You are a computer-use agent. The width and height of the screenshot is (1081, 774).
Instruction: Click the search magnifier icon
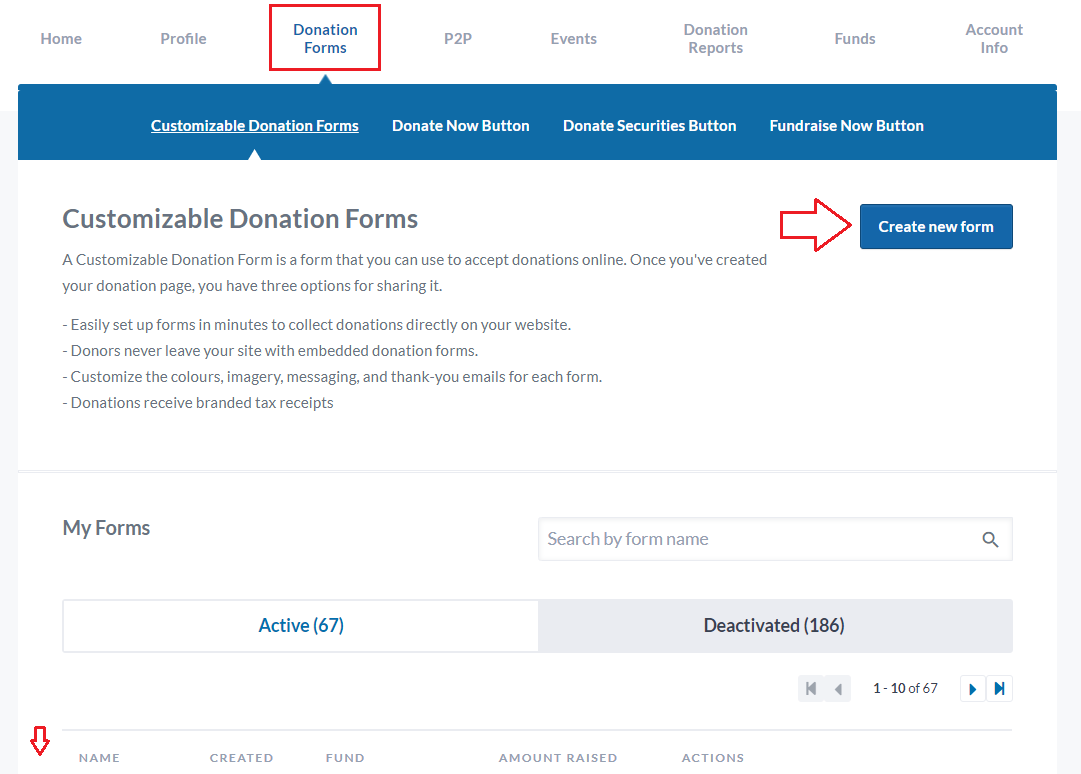tap(990, 540)
